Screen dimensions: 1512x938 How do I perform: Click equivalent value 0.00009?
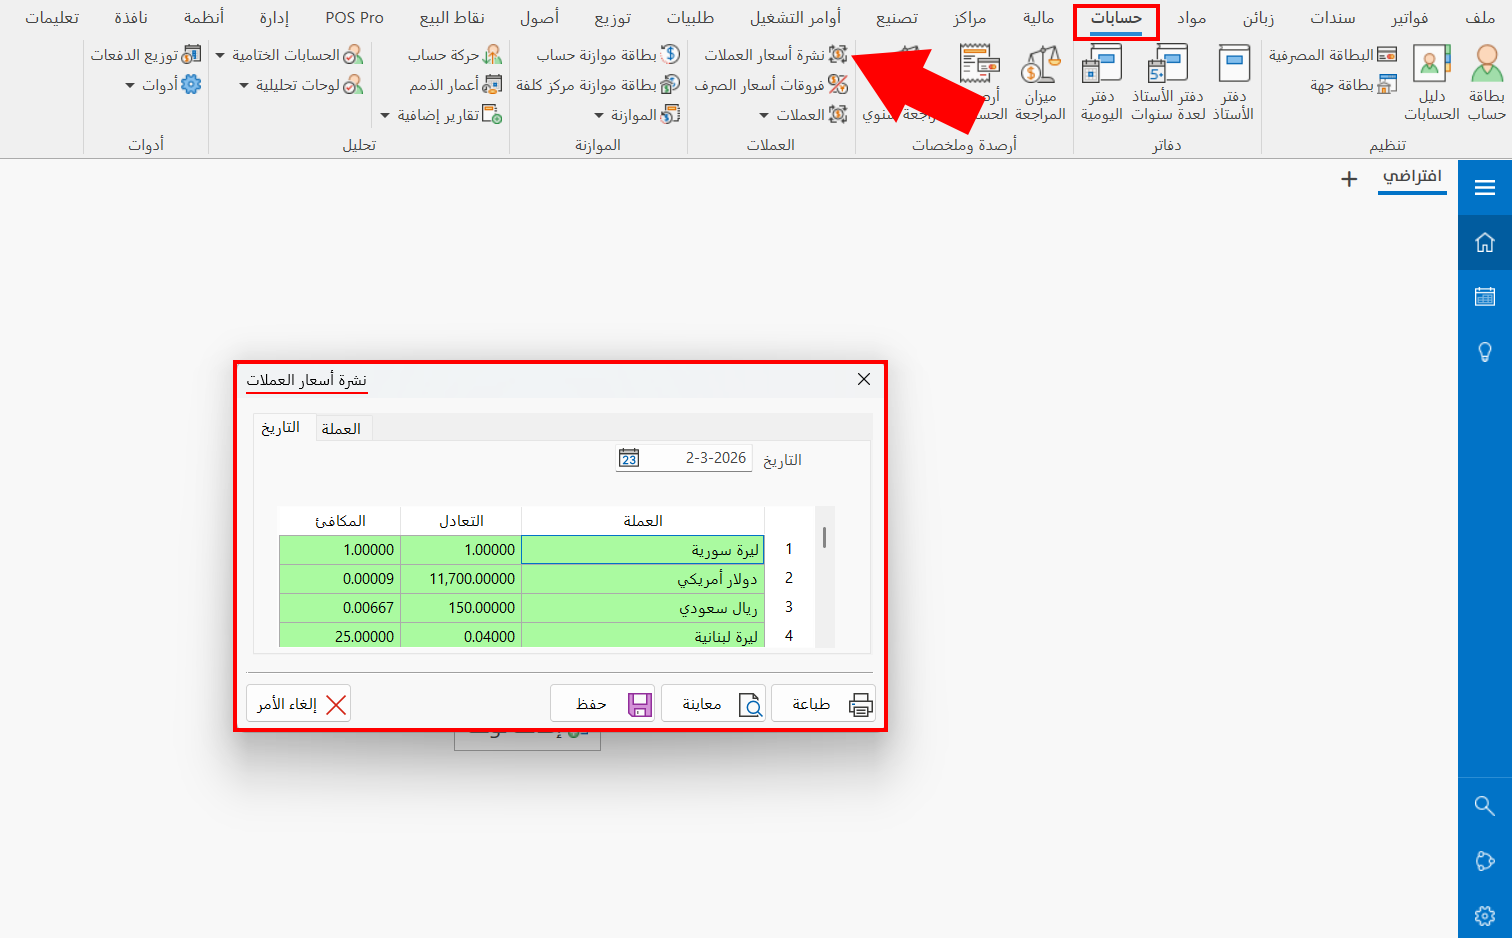(x=340, y=578)
